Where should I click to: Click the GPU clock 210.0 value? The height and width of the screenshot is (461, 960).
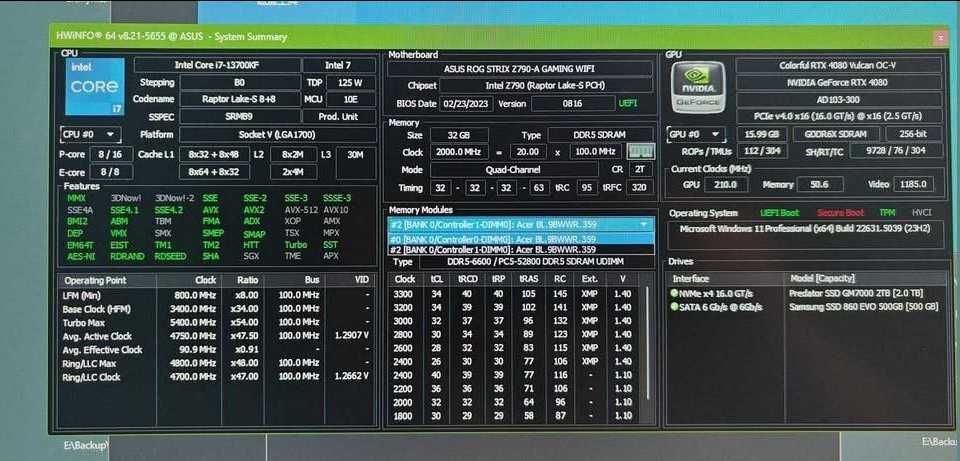pyautogui.click(x=726, y=184)
